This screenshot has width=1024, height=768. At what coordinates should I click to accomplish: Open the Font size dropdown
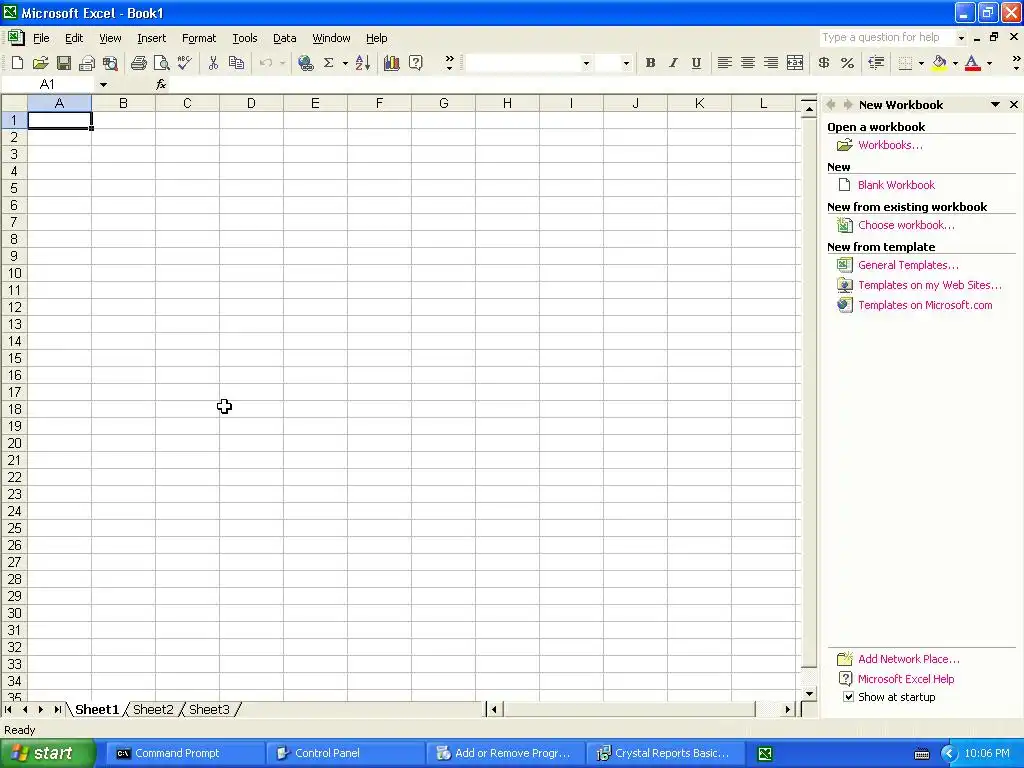pyautogui.click(x=626, y=63)
